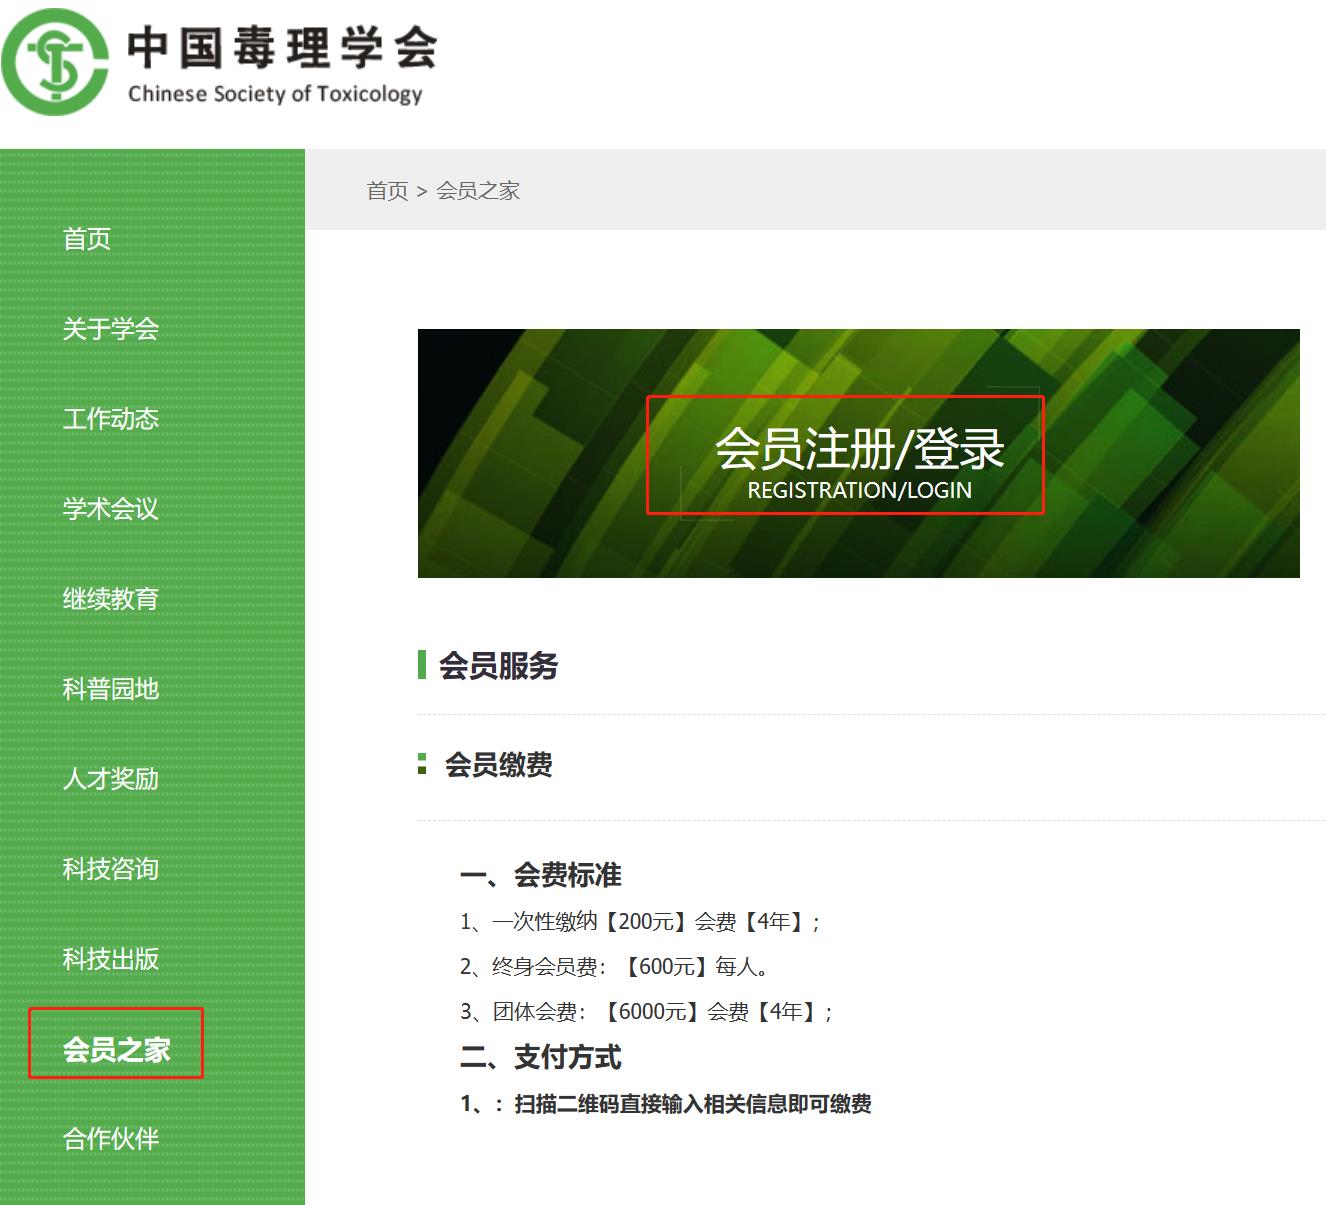1326x1205 pixels.
Task: Open 合作伙伴 in the sidebar
Action: click(x=110, y=1139)
